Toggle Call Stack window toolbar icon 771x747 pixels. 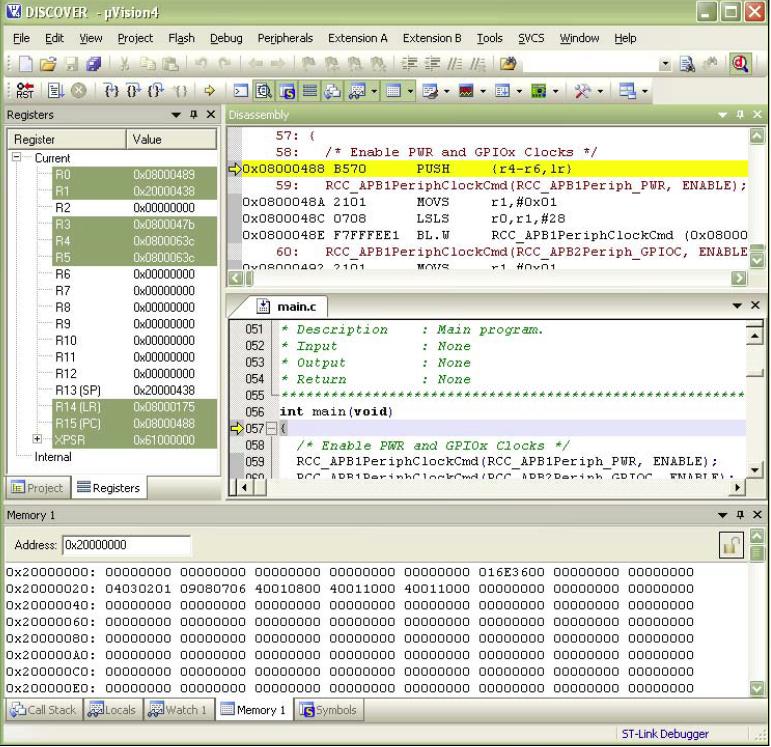point(333,91)
